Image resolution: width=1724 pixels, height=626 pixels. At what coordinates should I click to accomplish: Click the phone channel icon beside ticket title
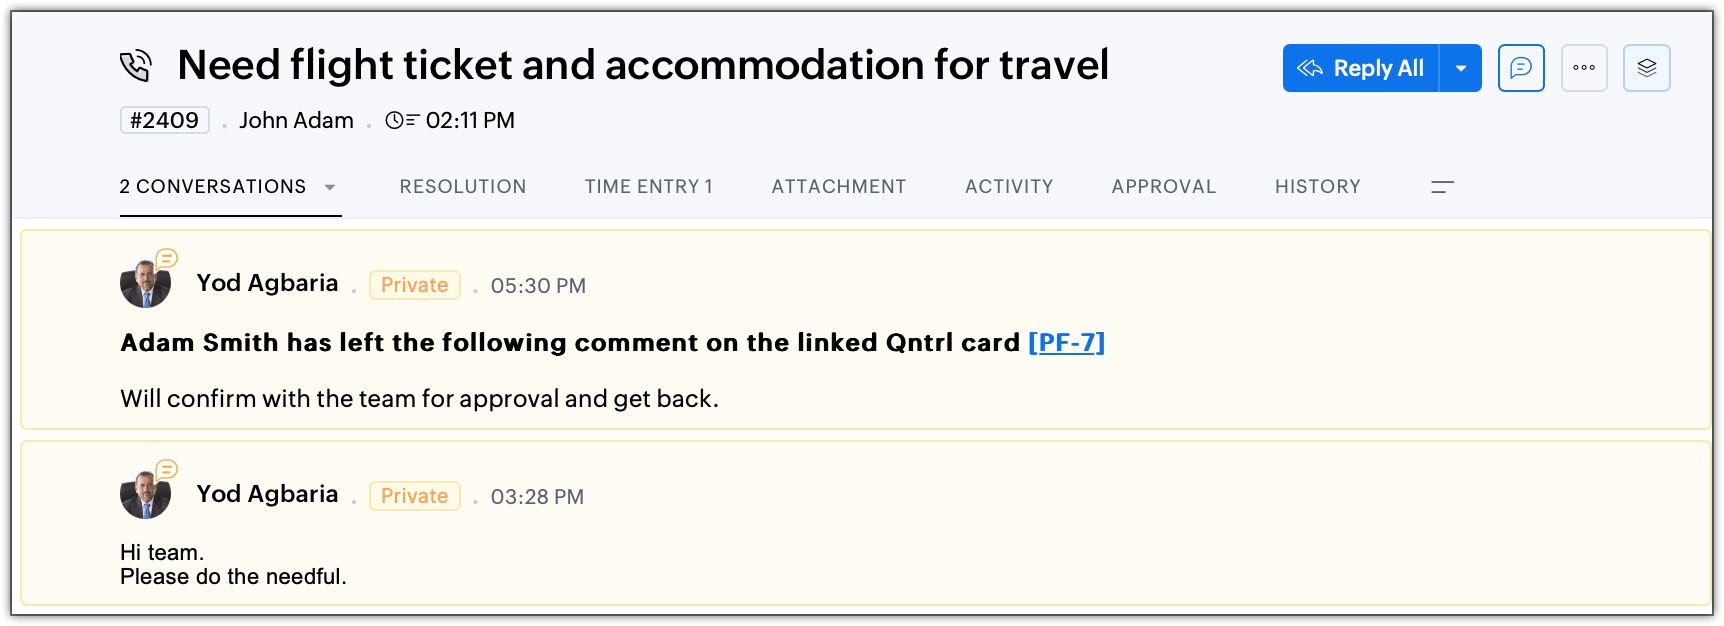(x=136, y=66)
